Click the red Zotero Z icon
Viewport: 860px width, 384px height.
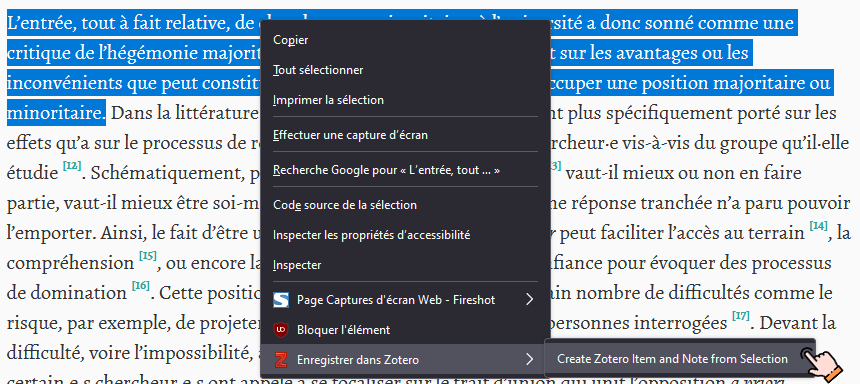click(x=281, y=360)
